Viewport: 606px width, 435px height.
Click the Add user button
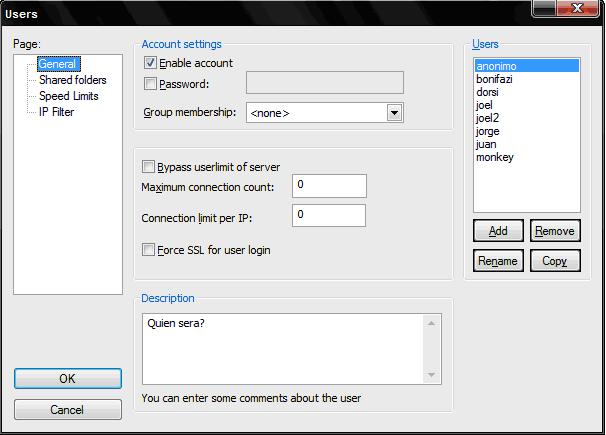pyautogui.click(x=498, y=231)
